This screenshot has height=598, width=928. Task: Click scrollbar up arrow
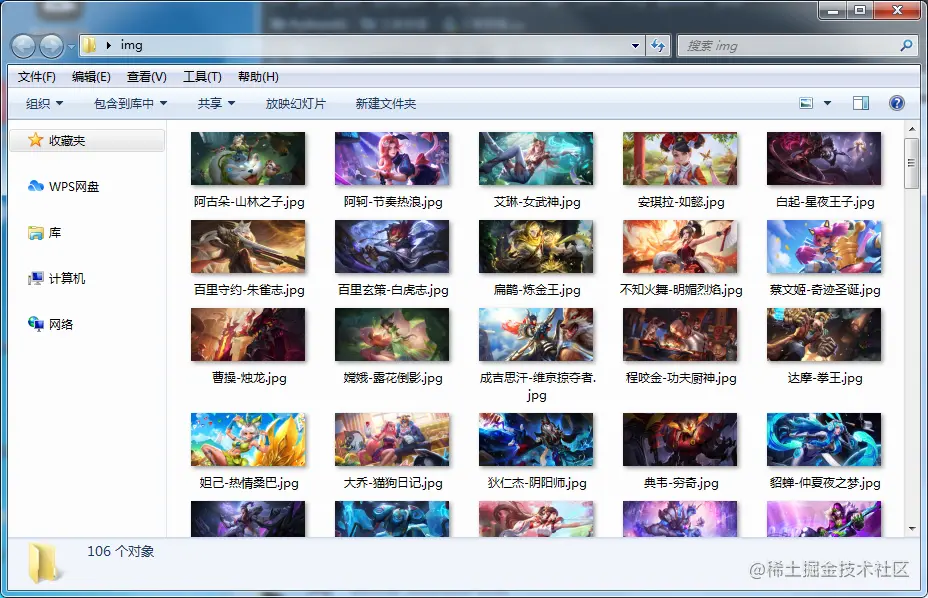[x=911, y=129]
